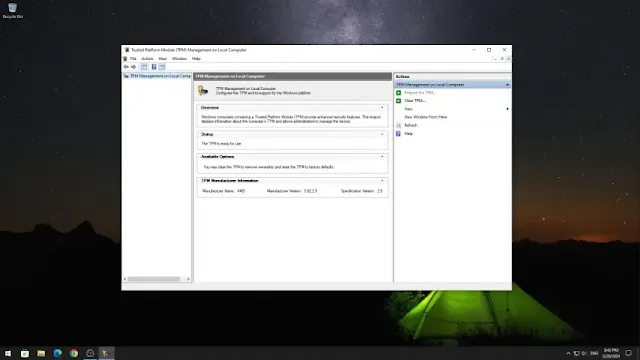Click Prepare the TPM... action
This screenshot has width=640, height=360.
click(x=420, y=93)
